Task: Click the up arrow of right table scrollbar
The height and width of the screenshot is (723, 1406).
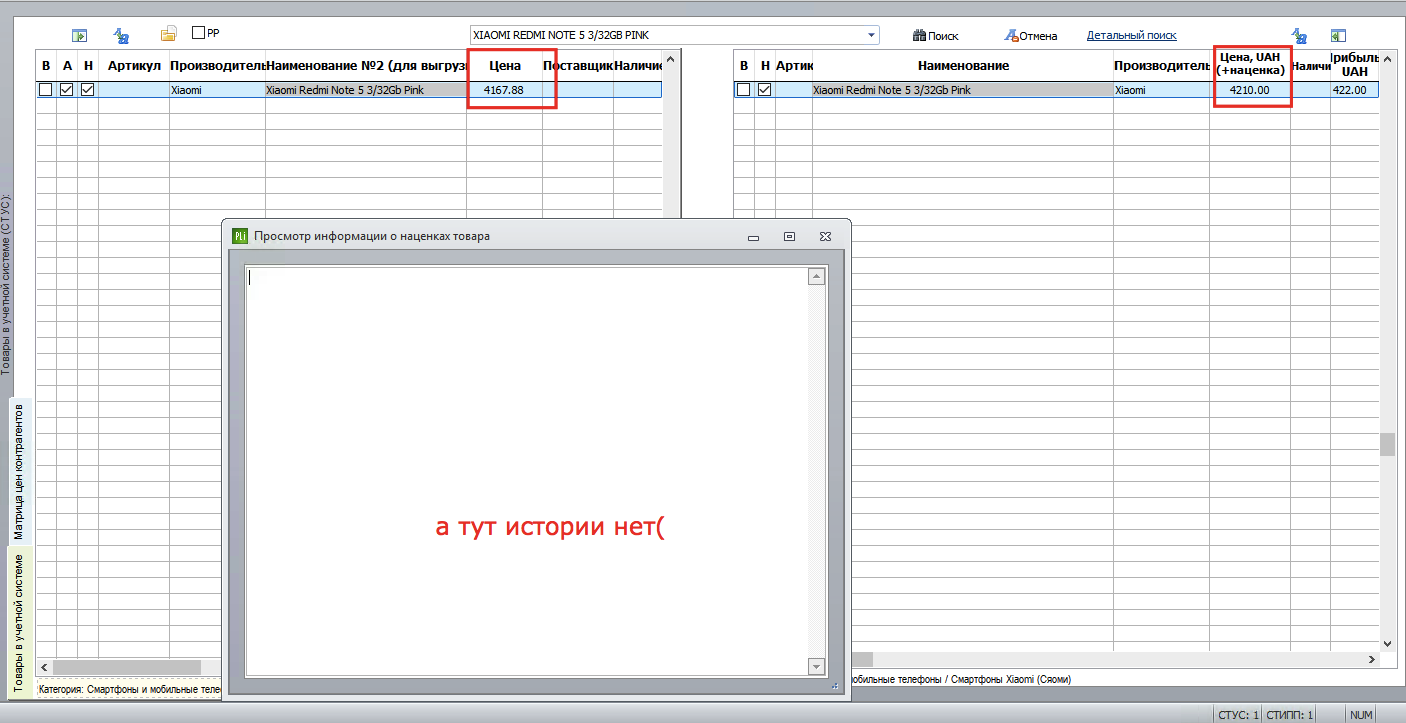Action: [1387, 60]
